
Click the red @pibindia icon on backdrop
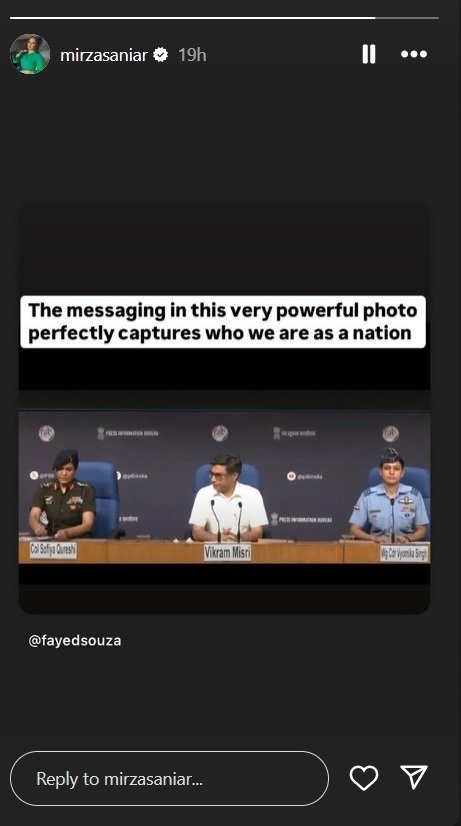(291, 476)
